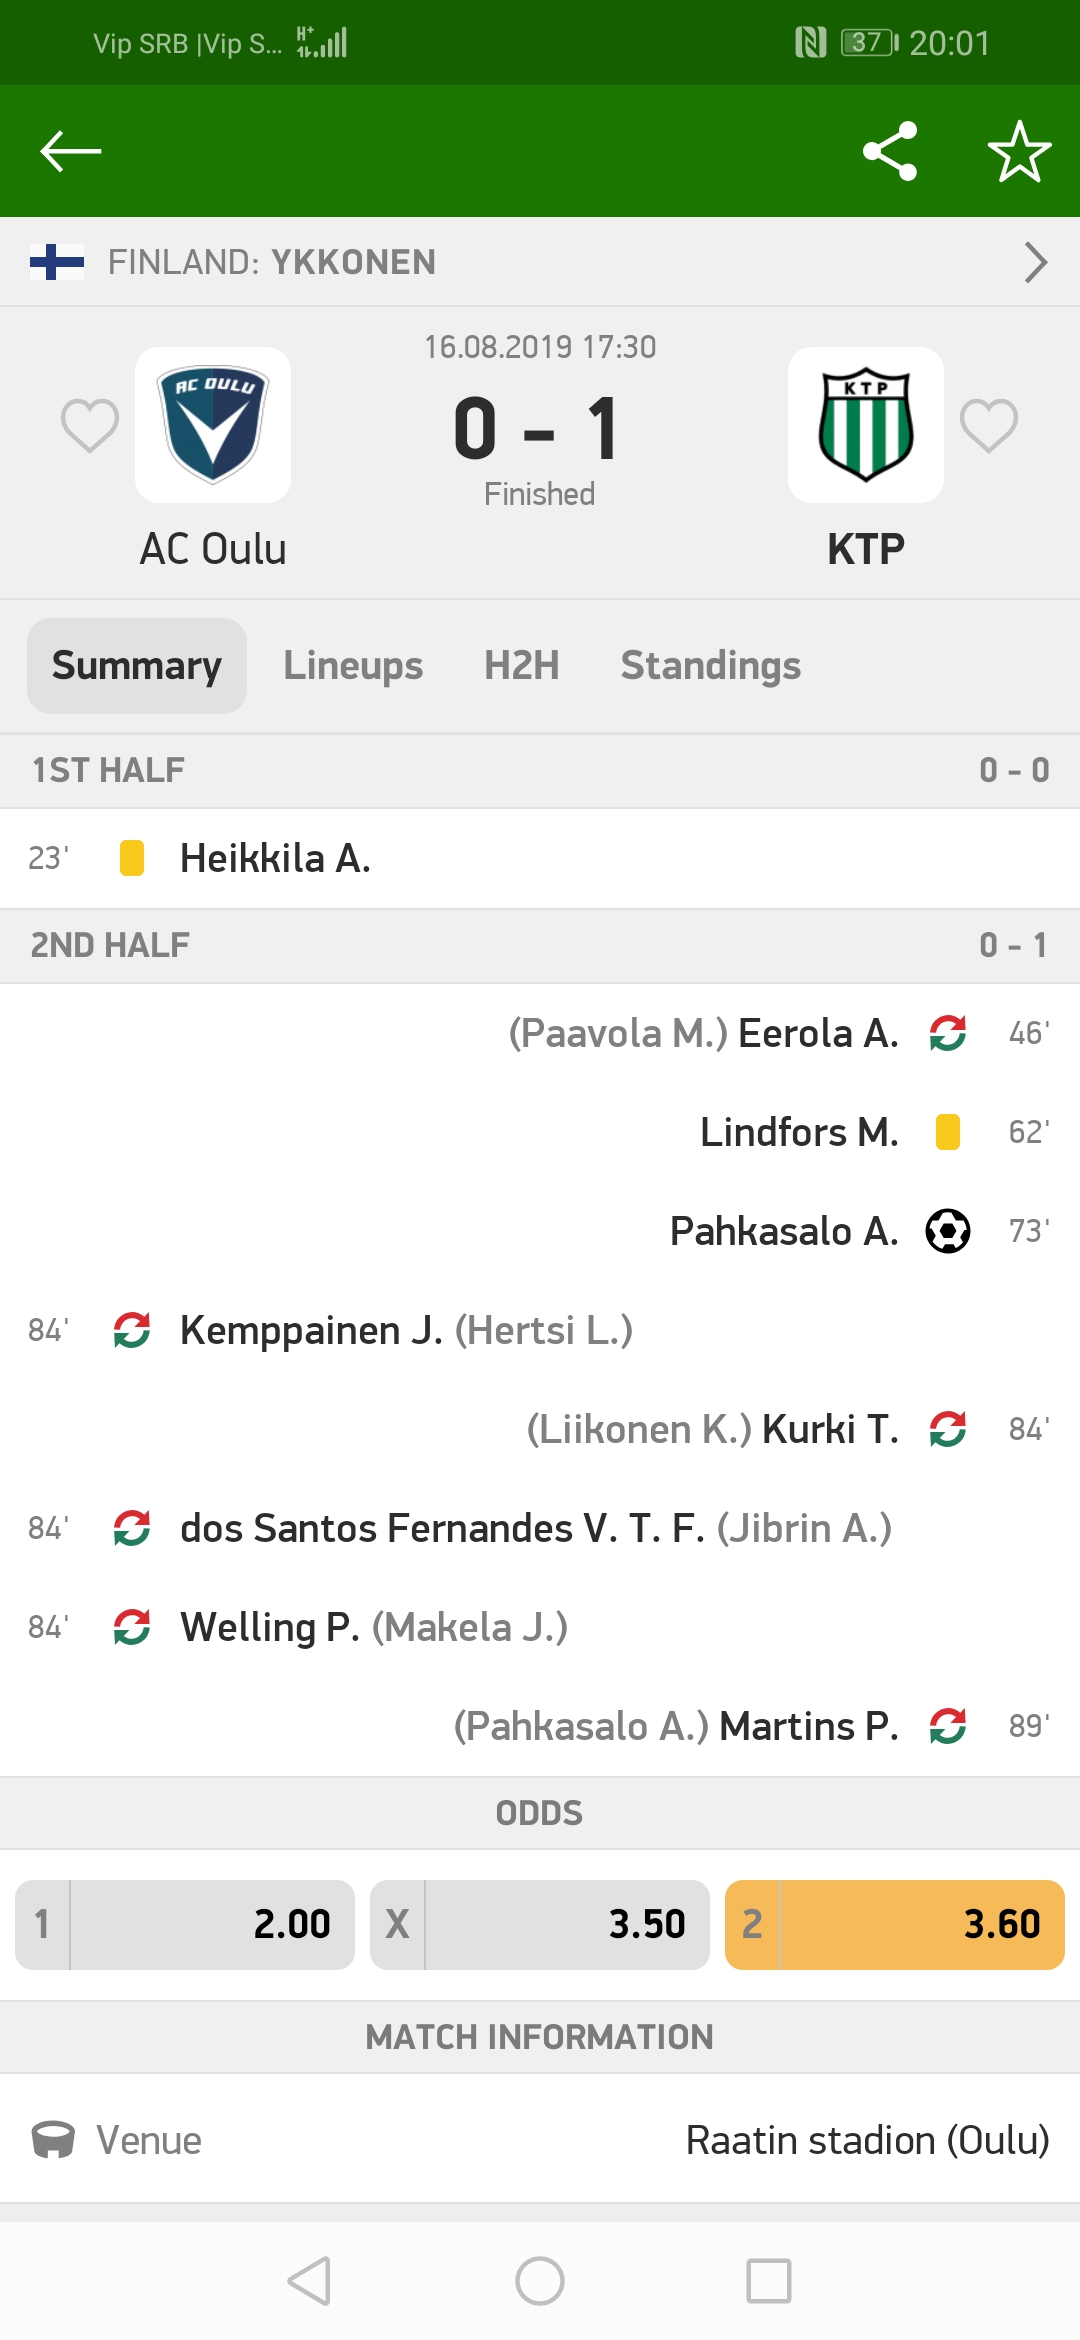Favorite AC Oulu with the heart icon
Screen dimensions: 1080x2340
(x=90, y=425)
